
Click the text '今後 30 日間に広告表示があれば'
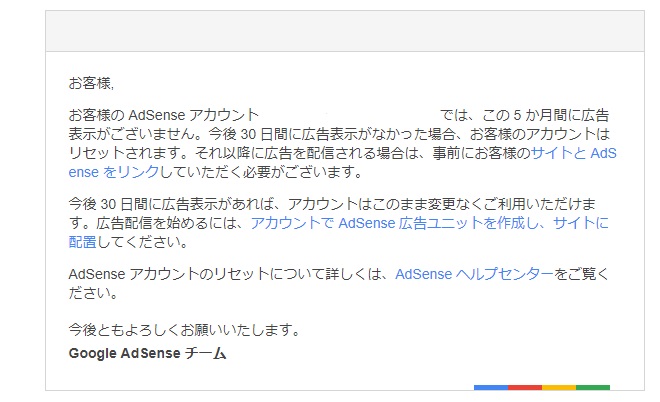tap(170, 204)
